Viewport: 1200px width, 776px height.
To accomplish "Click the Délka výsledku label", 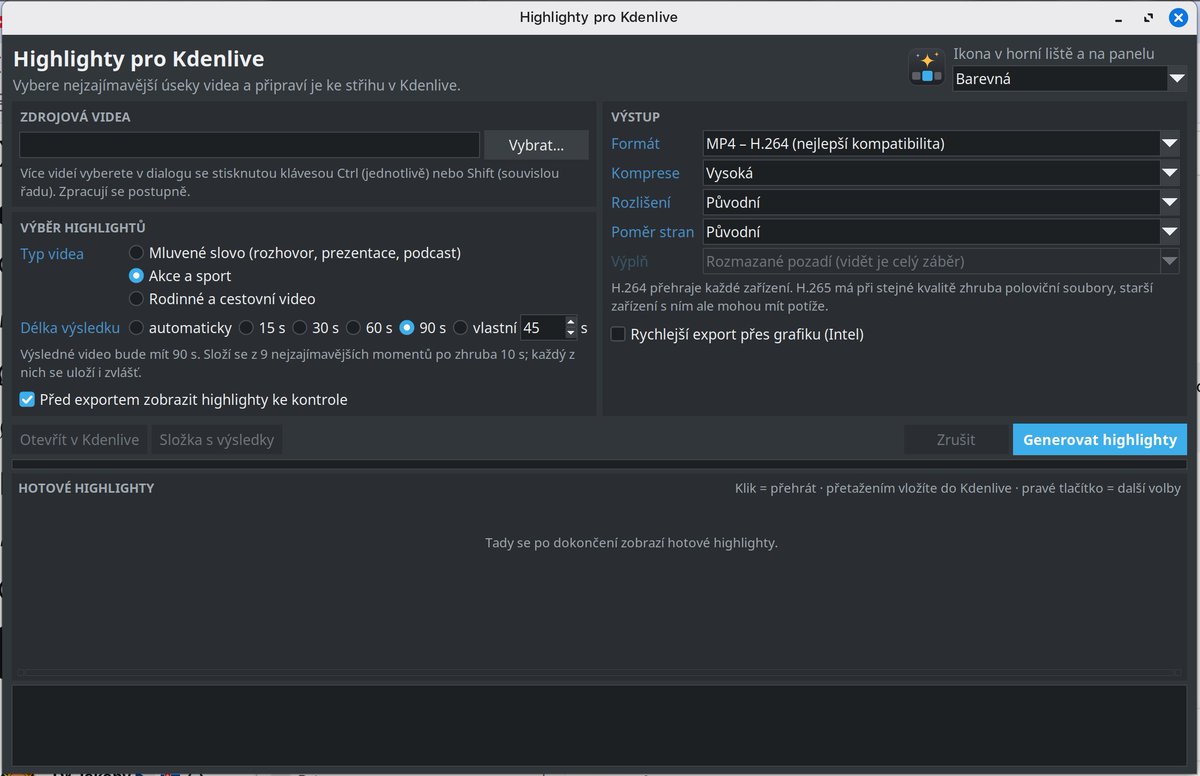I will coord(70,328).
